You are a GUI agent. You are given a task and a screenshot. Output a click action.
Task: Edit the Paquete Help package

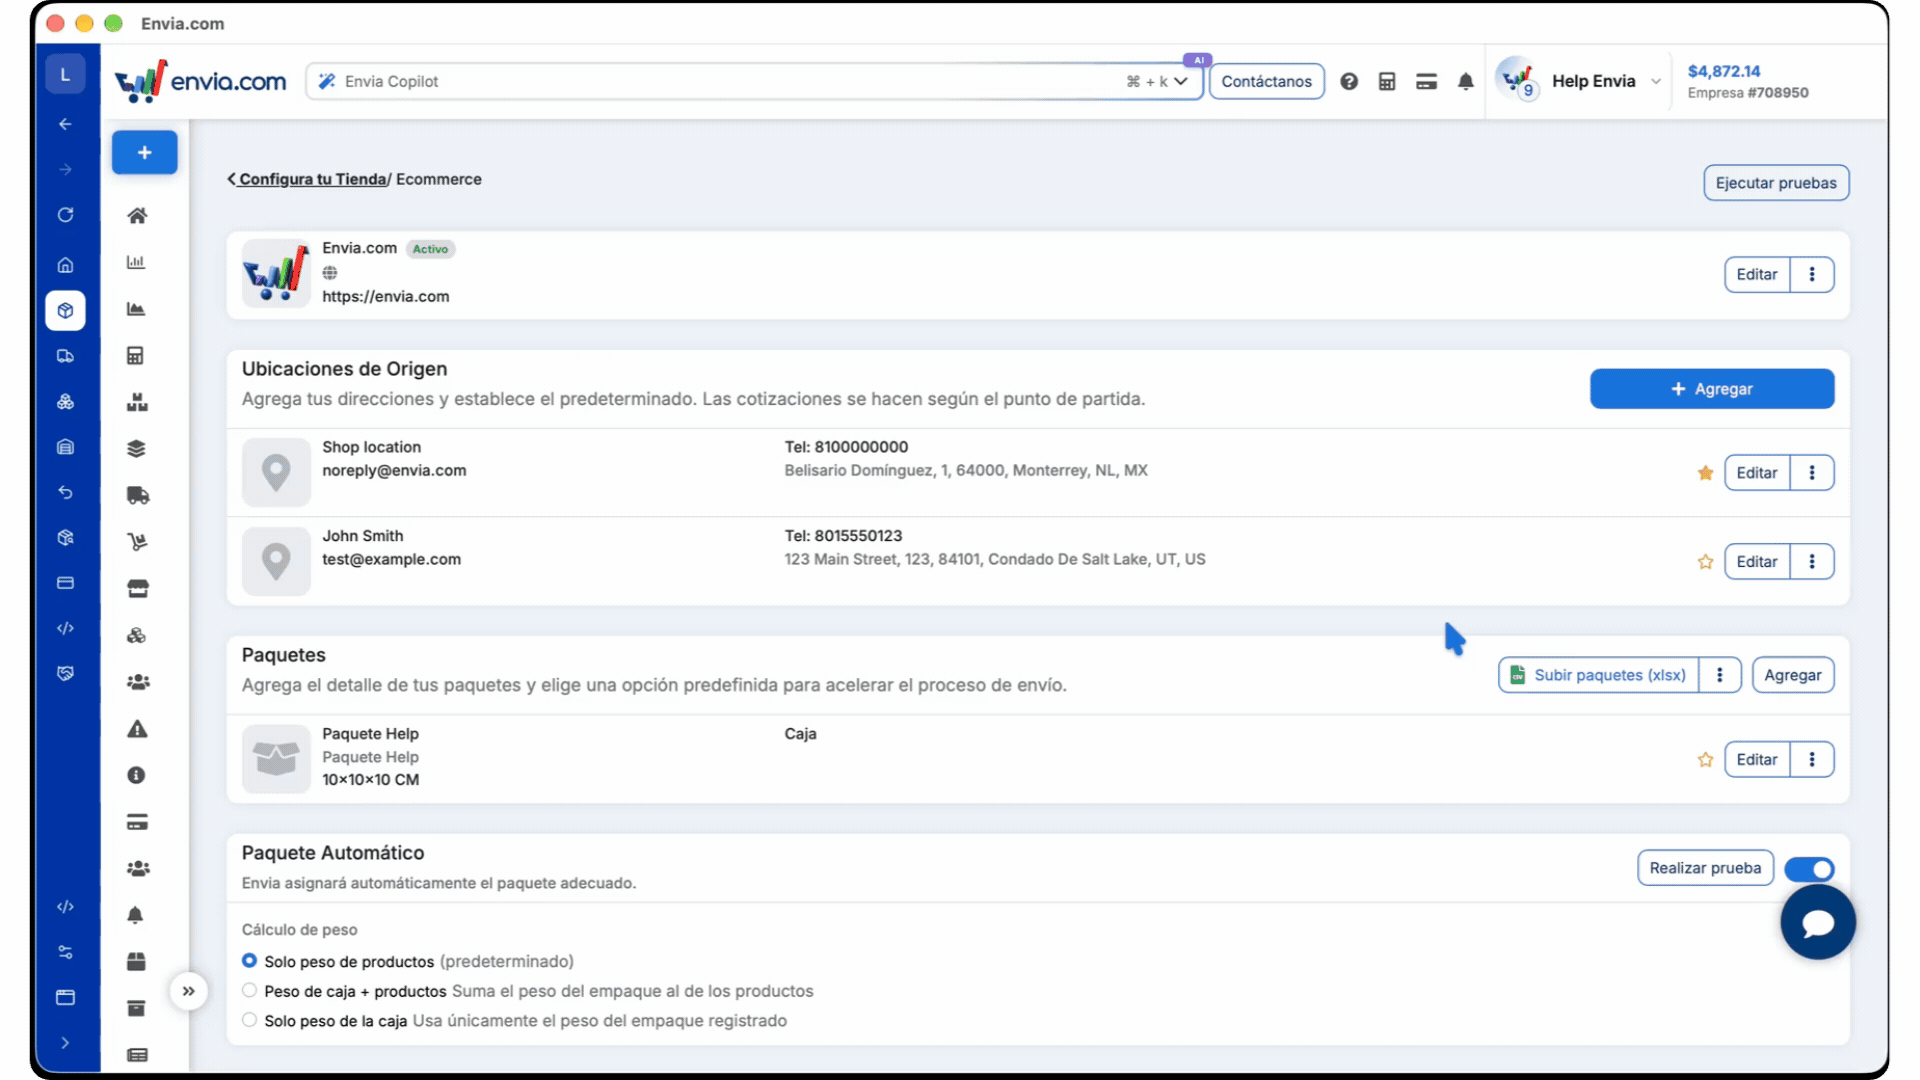pos(1756,760)
